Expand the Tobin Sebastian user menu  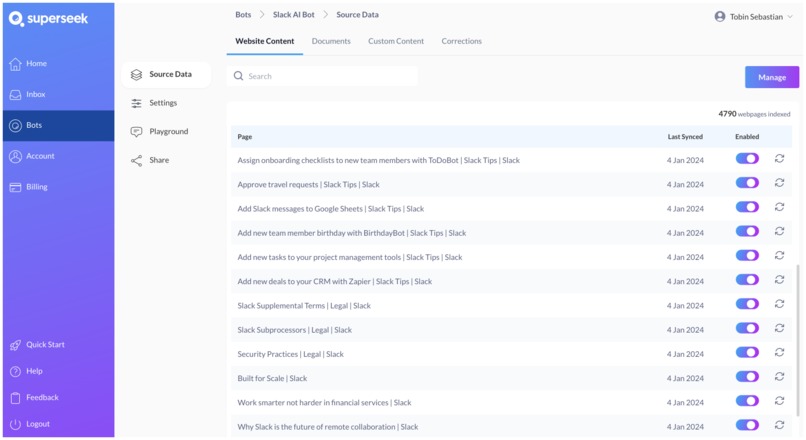(x=754, y=17)
